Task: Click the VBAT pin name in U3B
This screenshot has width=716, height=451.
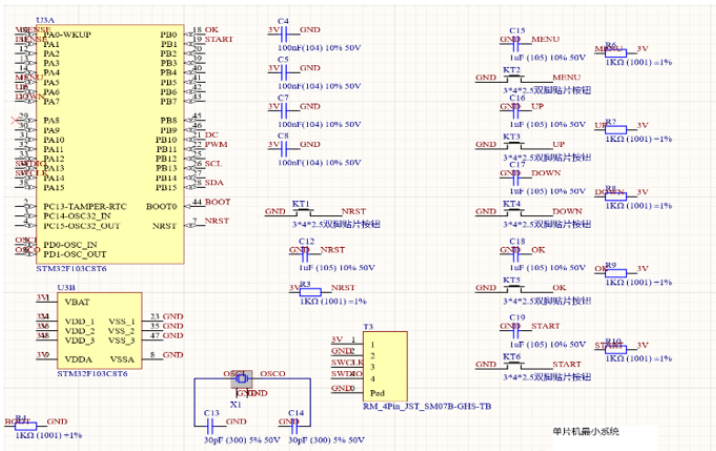Action: (77, 302)
